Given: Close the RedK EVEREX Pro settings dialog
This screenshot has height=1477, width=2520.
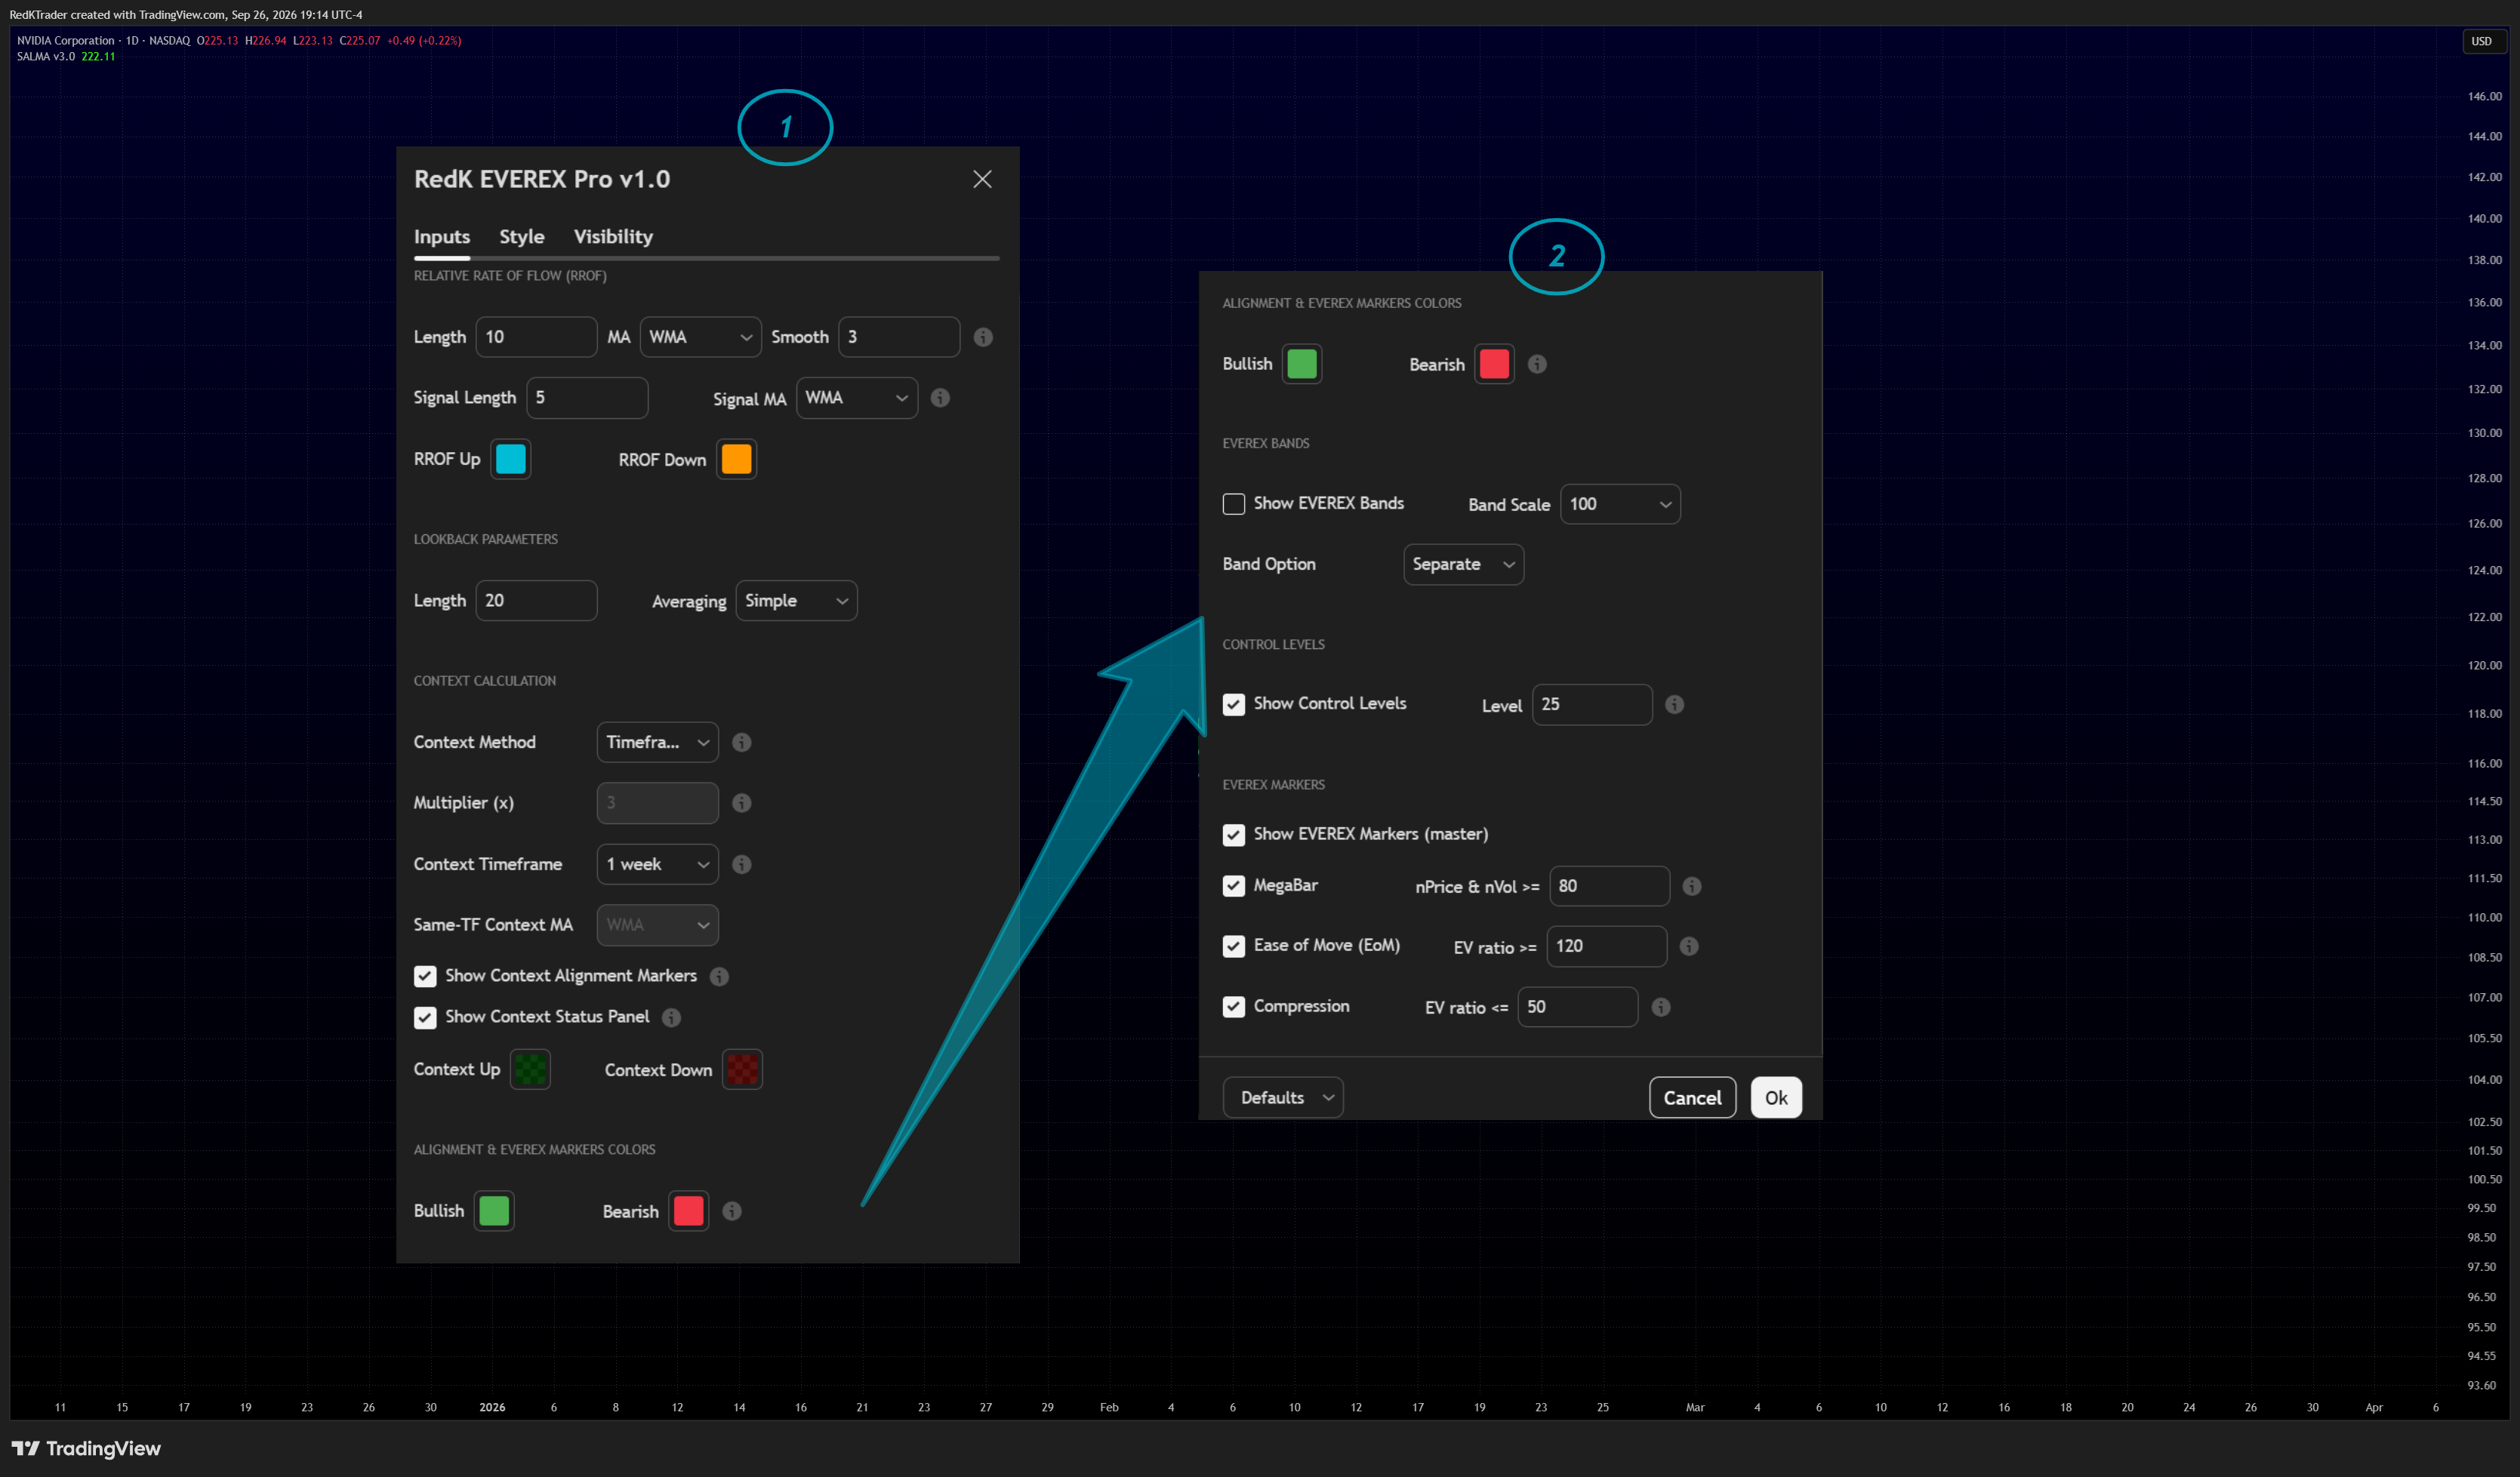Looking at the screenshot, I should [982, 179].
